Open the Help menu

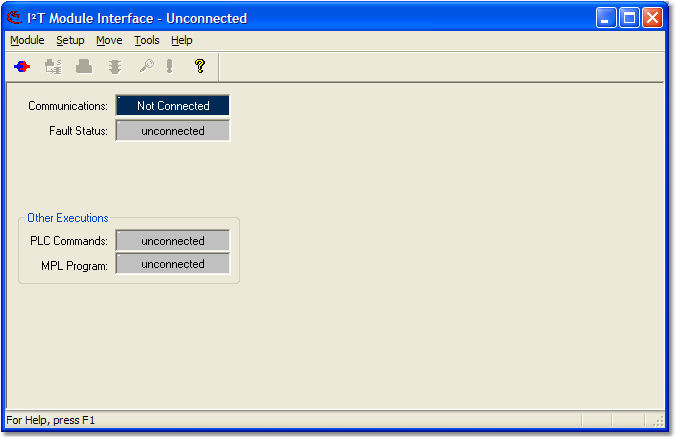tap(181, 41)
